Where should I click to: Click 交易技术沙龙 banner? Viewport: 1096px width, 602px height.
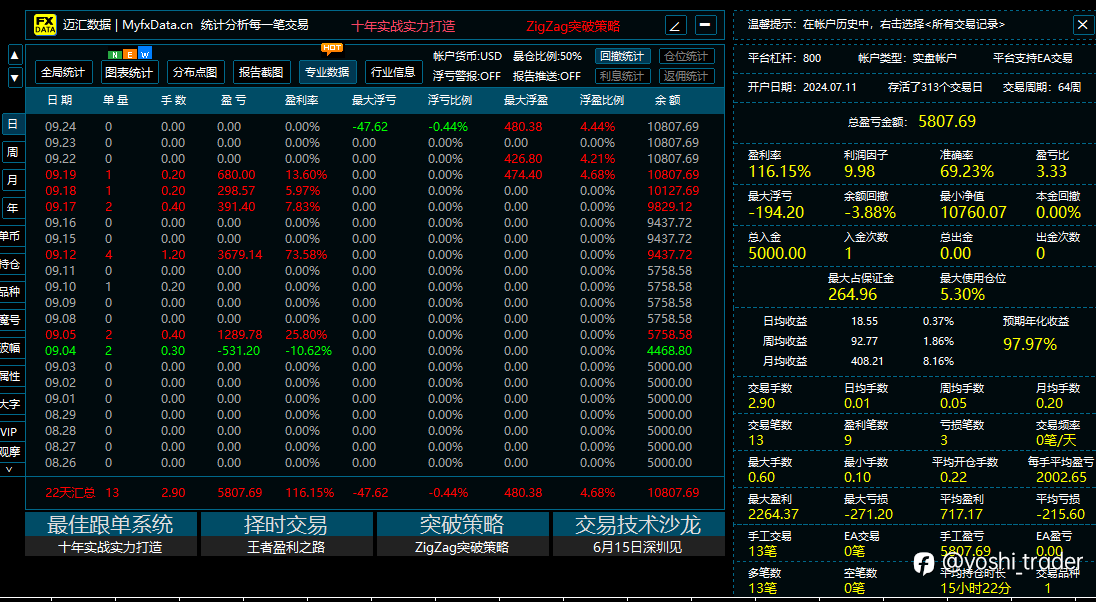pos(638,533)
